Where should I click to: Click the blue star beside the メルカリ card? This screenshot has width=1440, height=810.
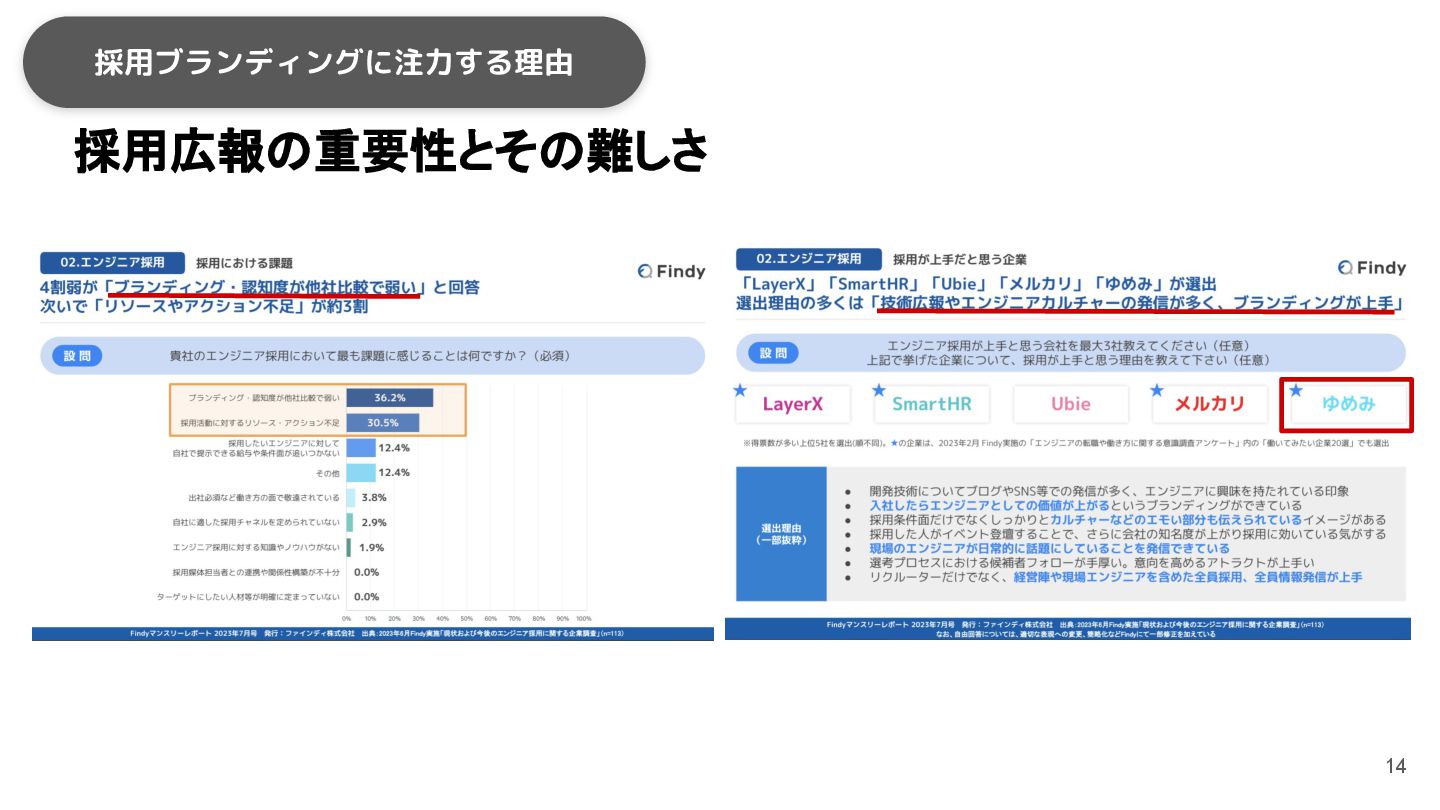[x=1157, y=390]
